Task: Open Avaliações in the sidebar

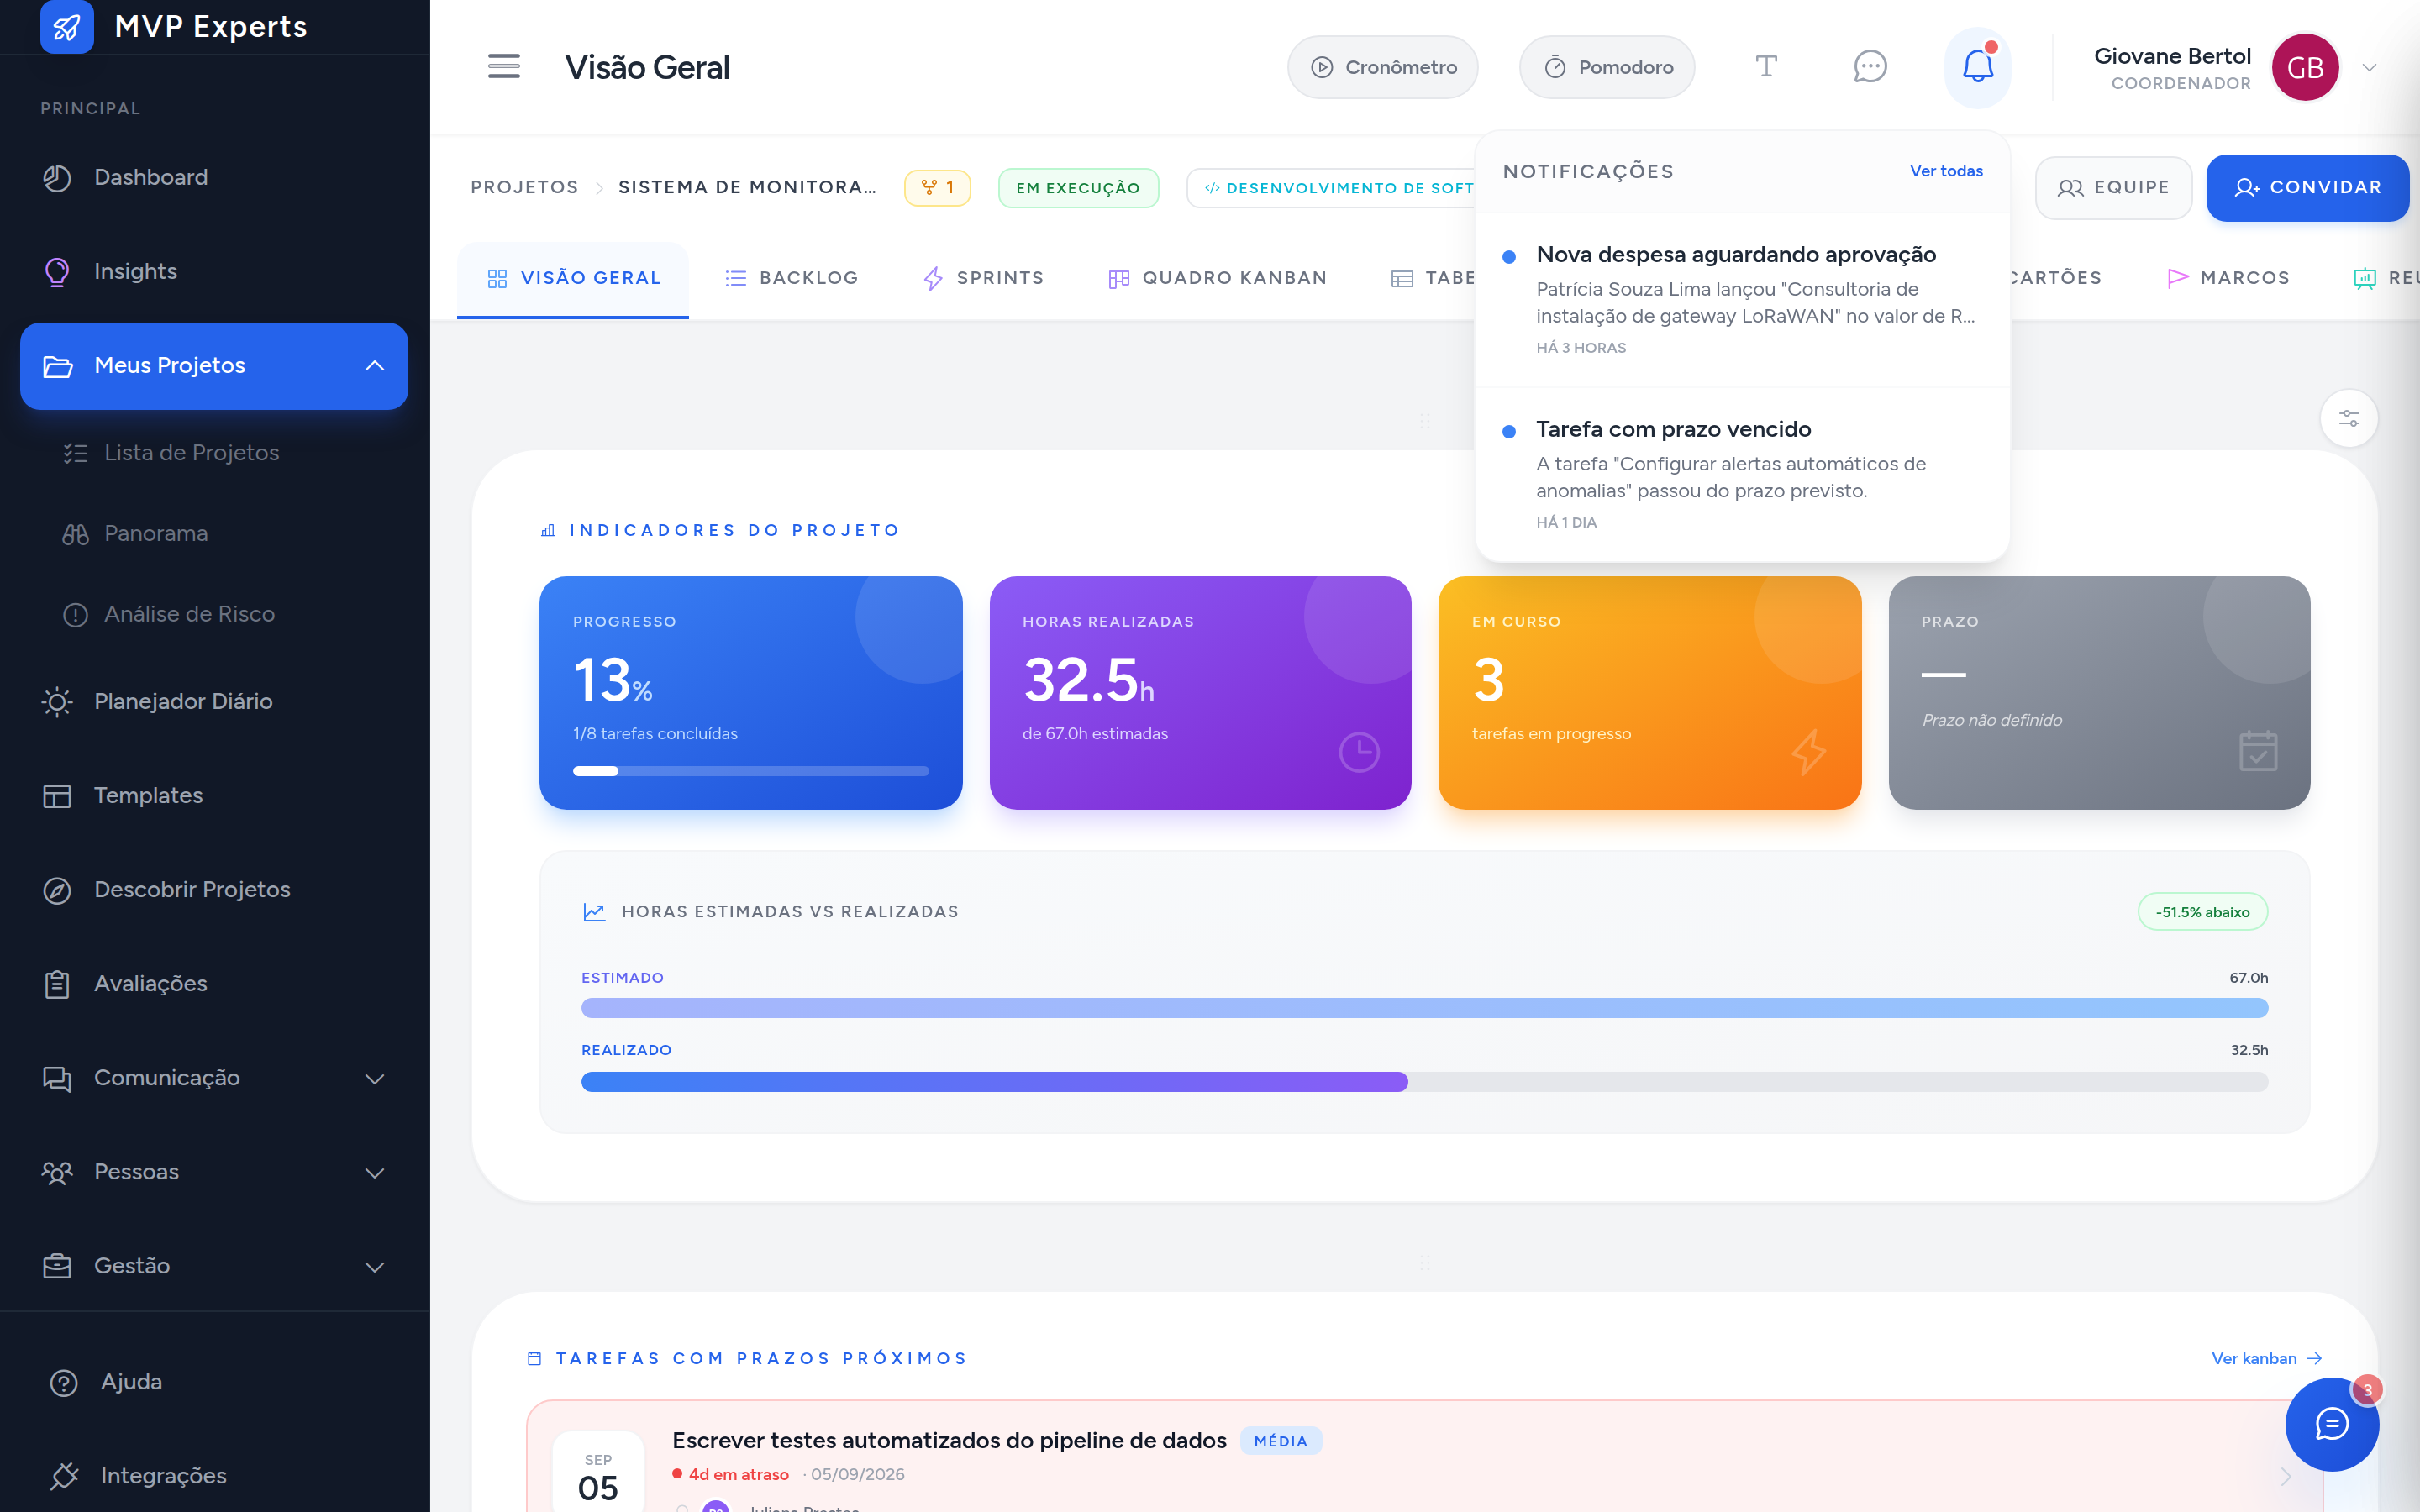Action: point(215,983)
